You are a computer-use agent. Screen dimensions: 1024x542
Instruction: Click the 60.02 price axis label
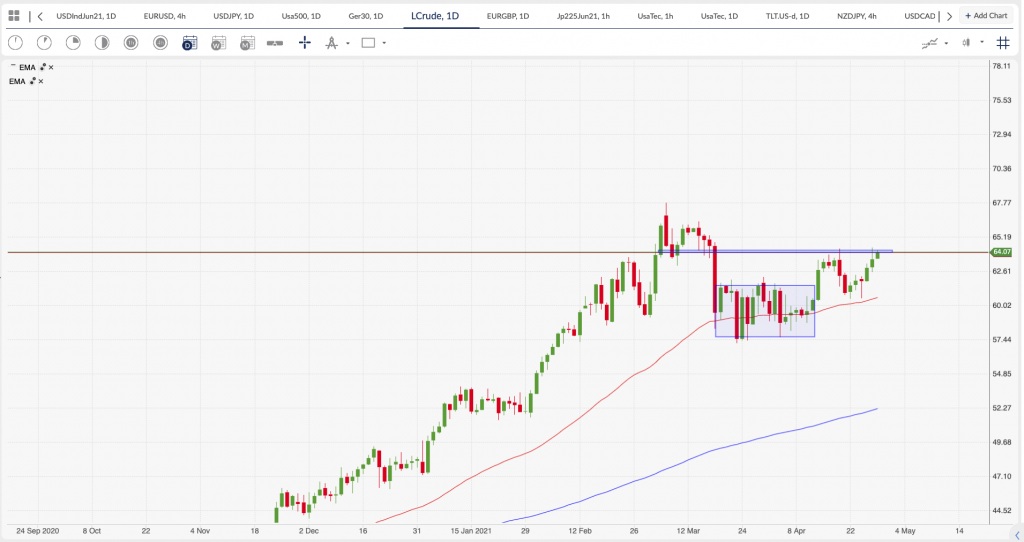(1001, 306)
